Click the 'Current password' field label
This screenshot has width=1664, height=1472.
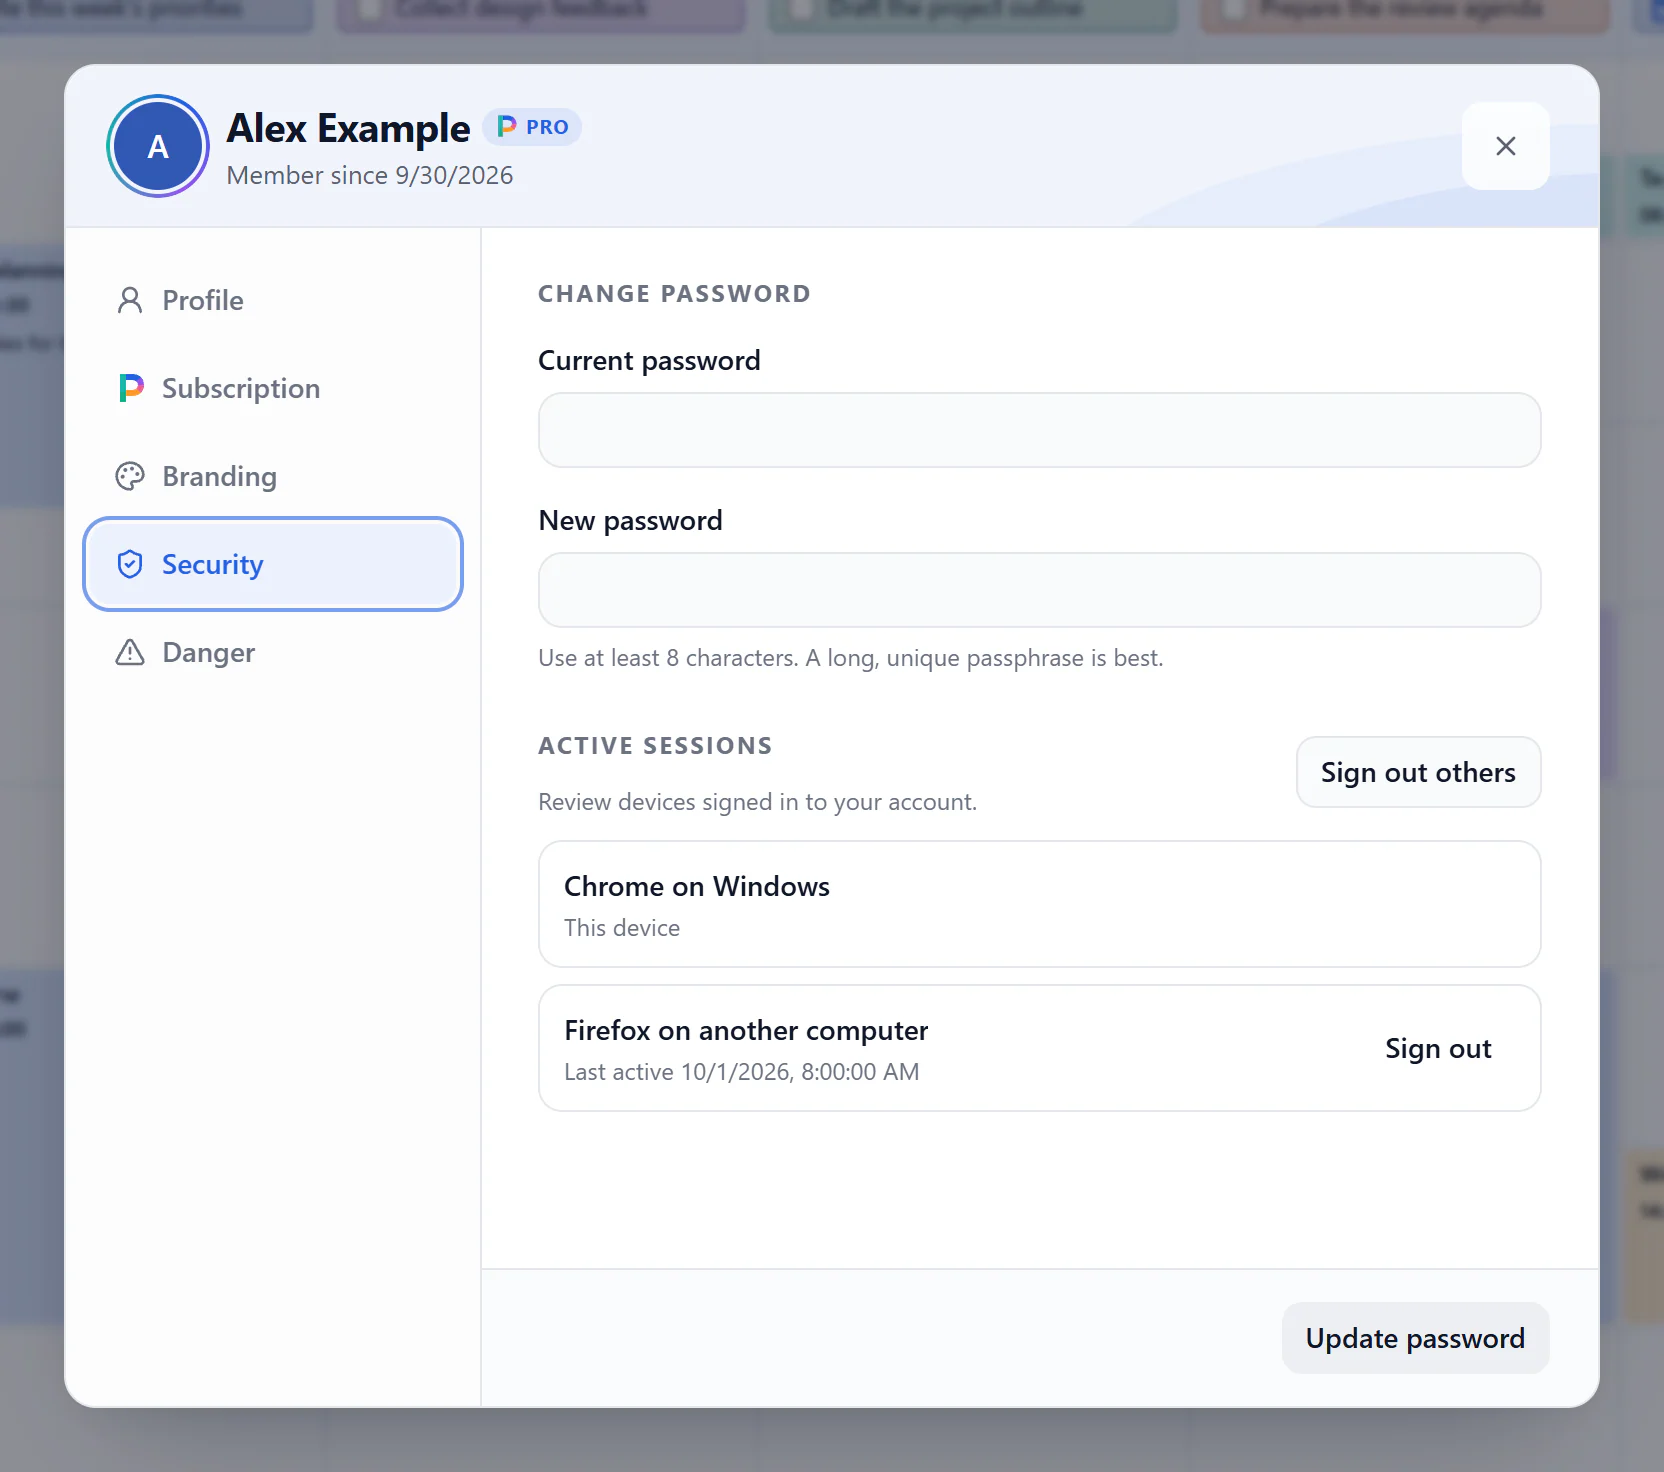coord(650,360)
